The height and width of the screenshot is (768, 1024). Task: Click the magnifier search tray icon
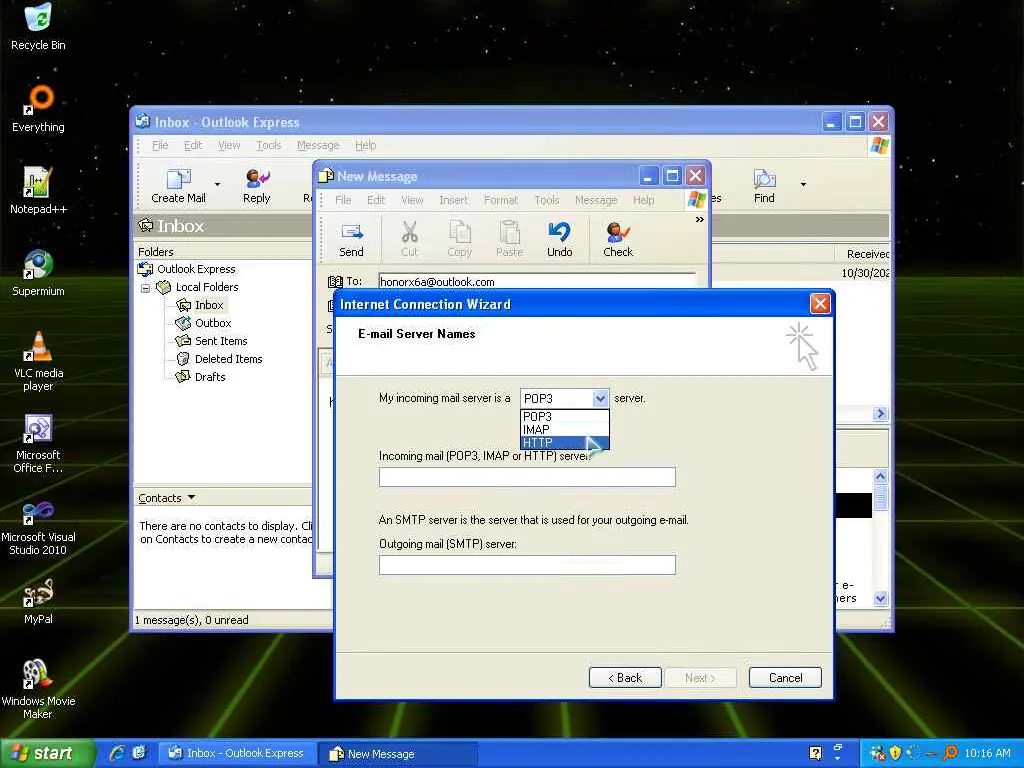click(950, 753)
